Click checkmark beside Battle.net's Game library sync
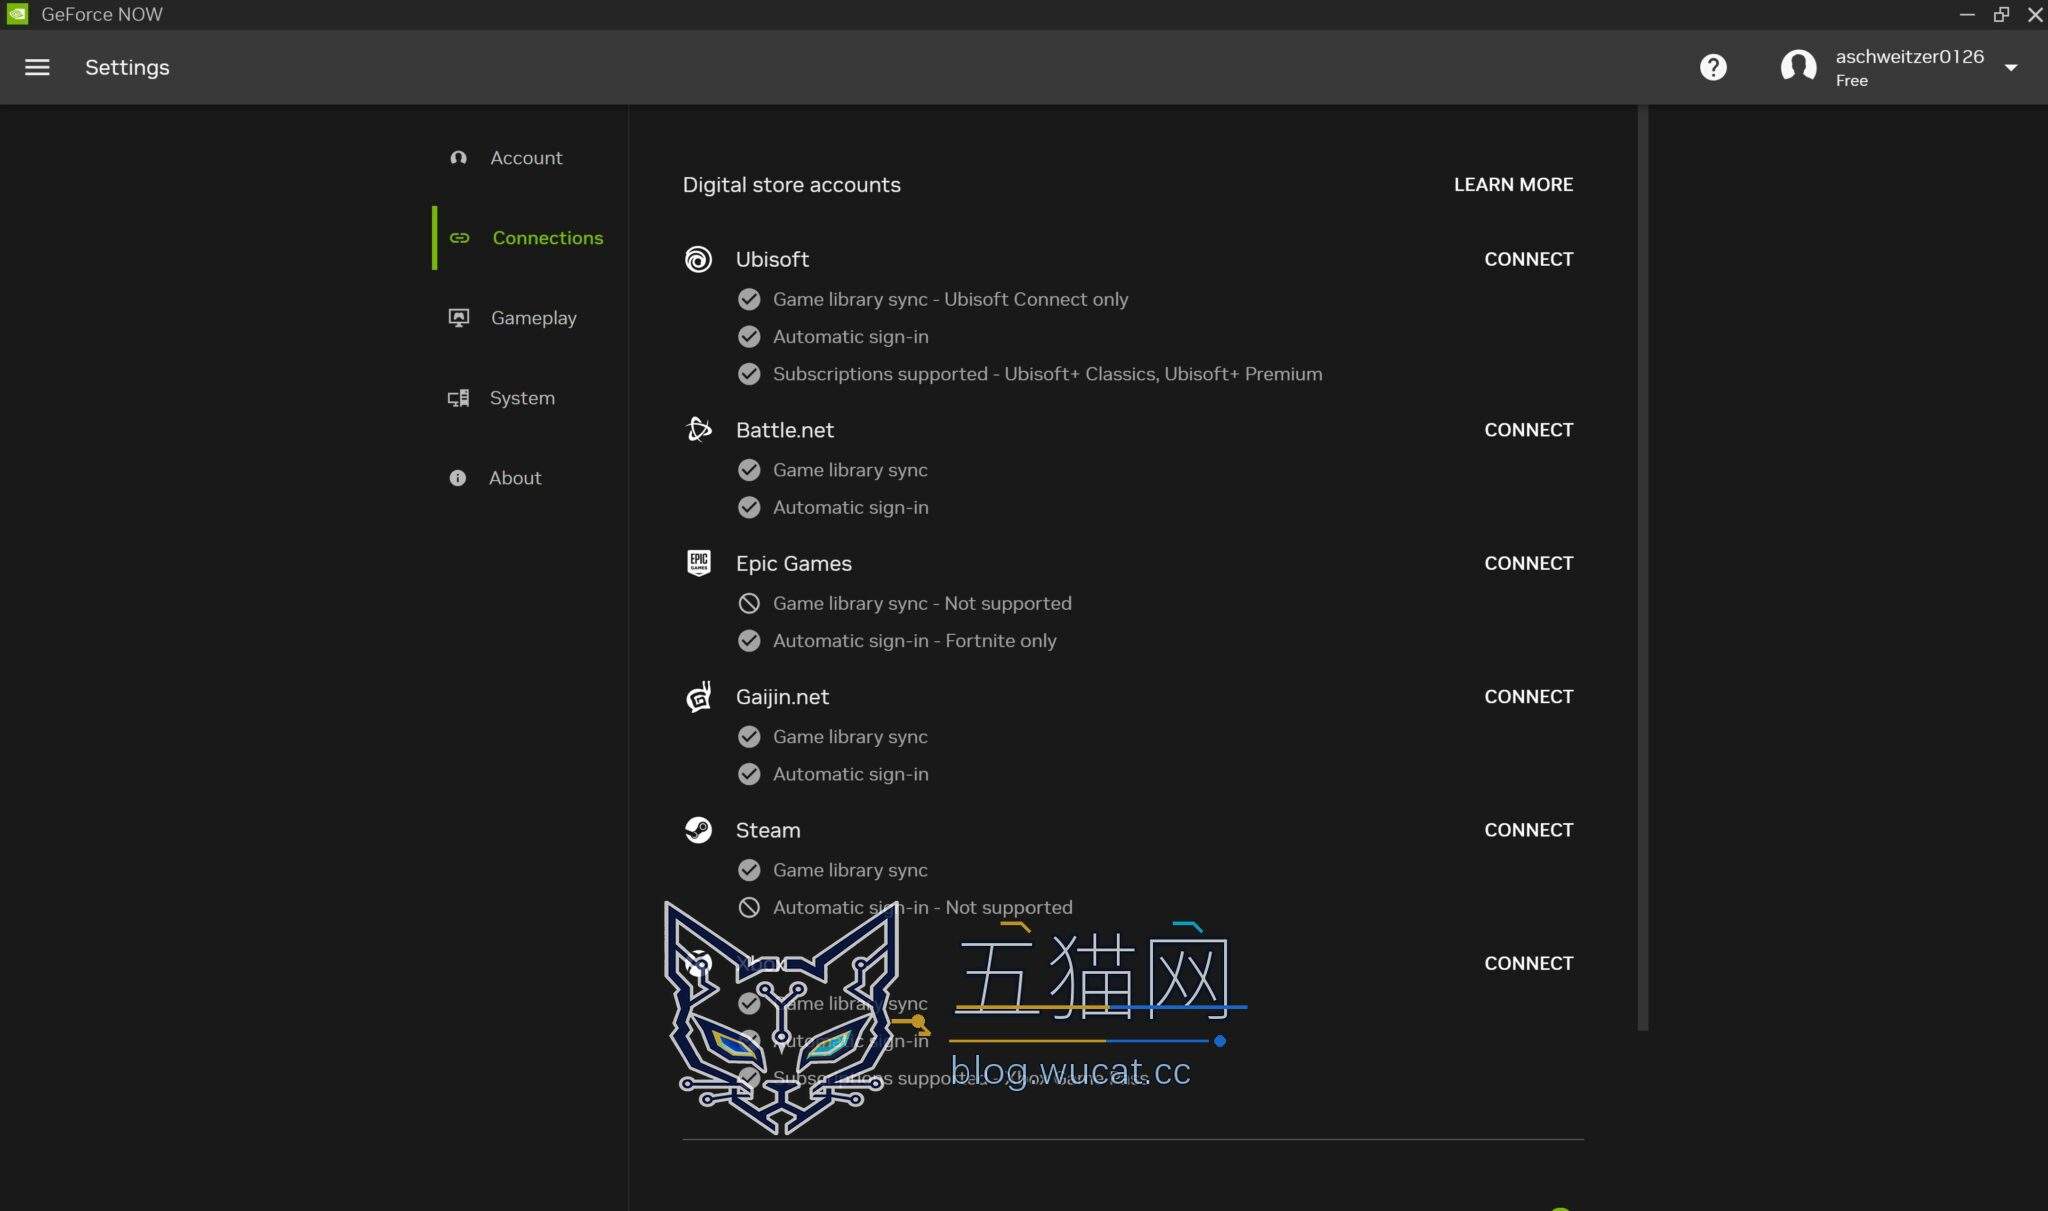The width and height of the screenshot is (2048, 1211). pyautogui.click(x=749, y=470)
